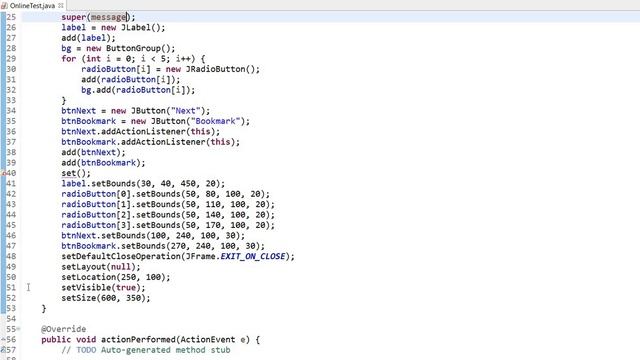Click the underlined "set();" call on line 40
Screen dimensions: 640x360
click(x=76, y=173)
